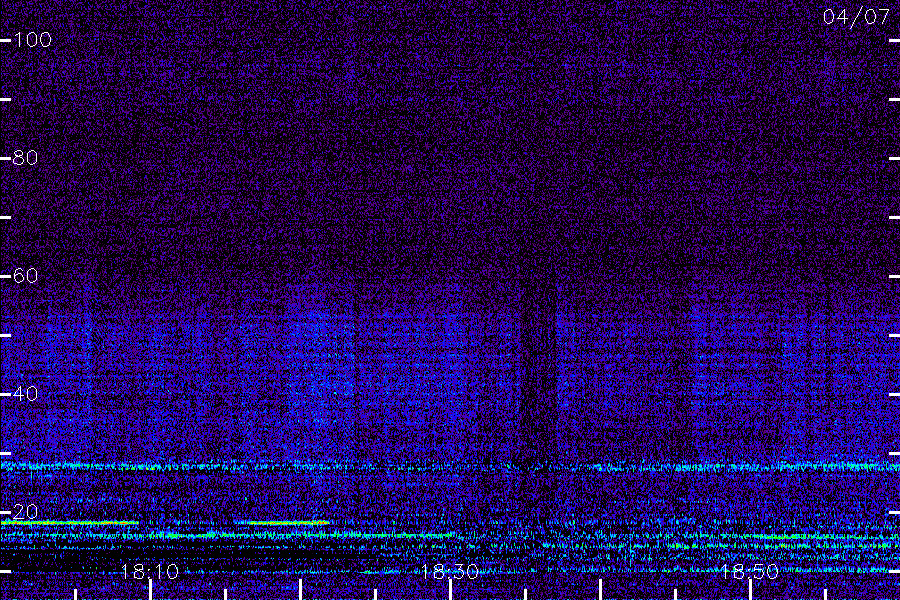Click the 100 frequency axis label
The width and height of the screenshot is (900, 600).
[x=33, y=40]
